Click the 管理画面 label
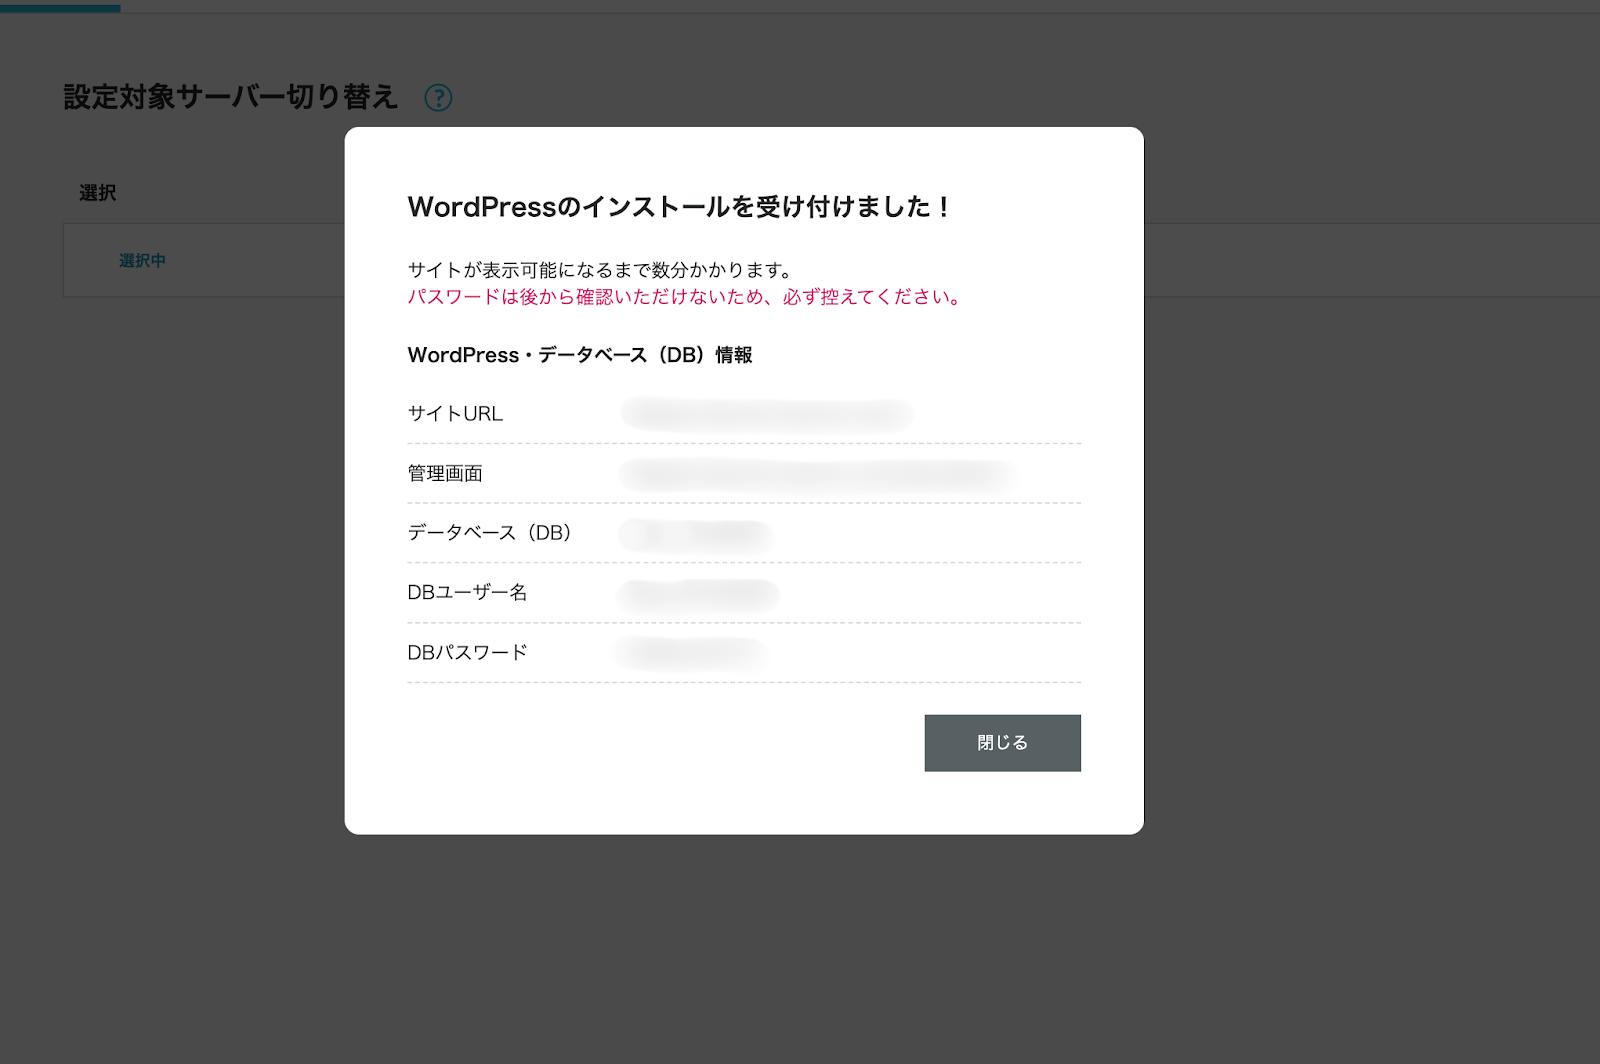 click(x=445, y=474)
